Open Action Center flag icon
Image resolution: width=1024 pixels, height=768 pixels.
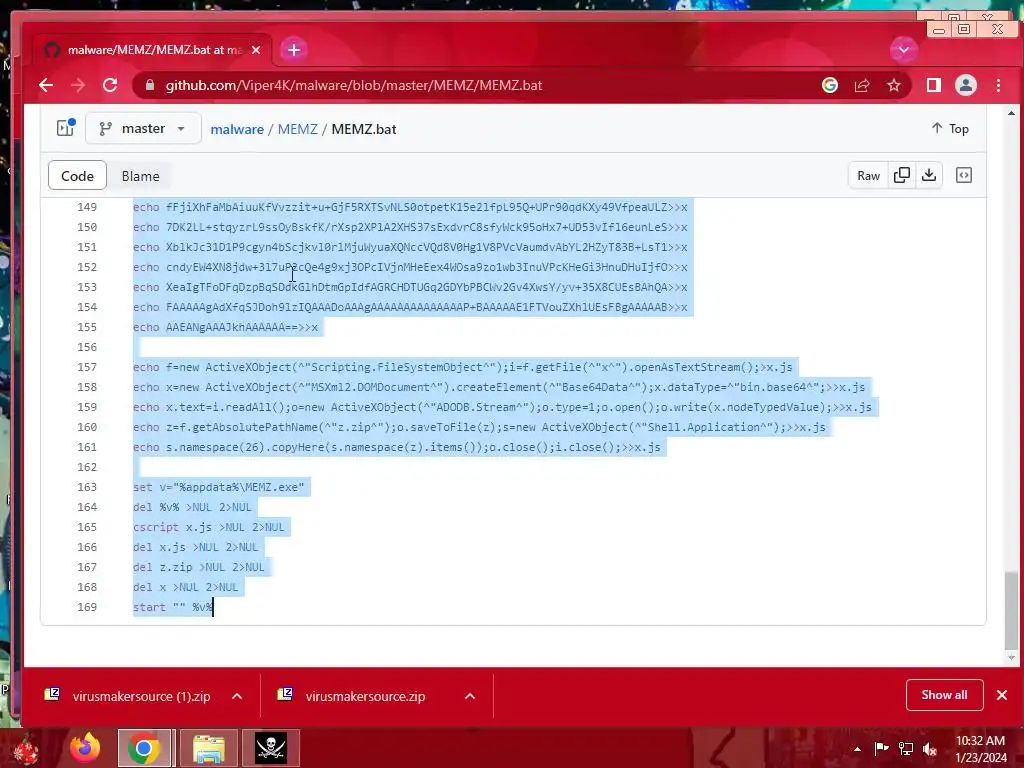click(881, 749)
